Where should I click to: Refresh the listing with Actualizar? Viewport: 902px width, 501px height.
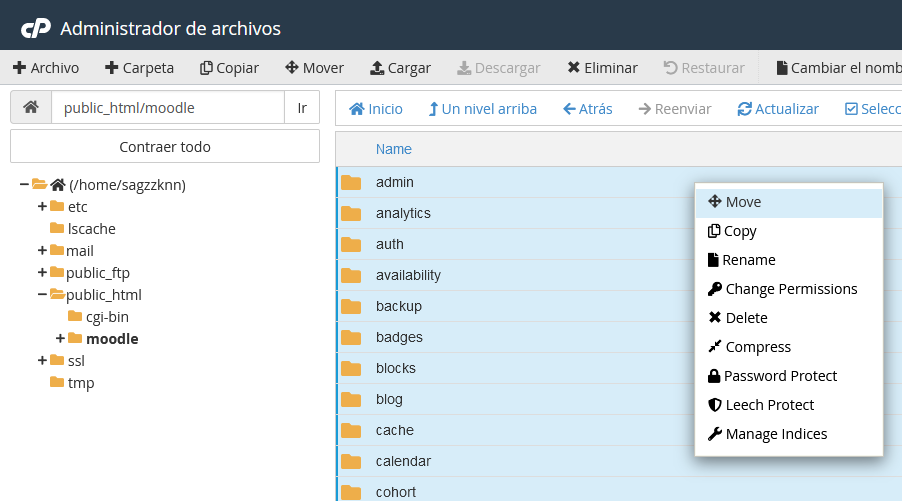click(778, 109)
